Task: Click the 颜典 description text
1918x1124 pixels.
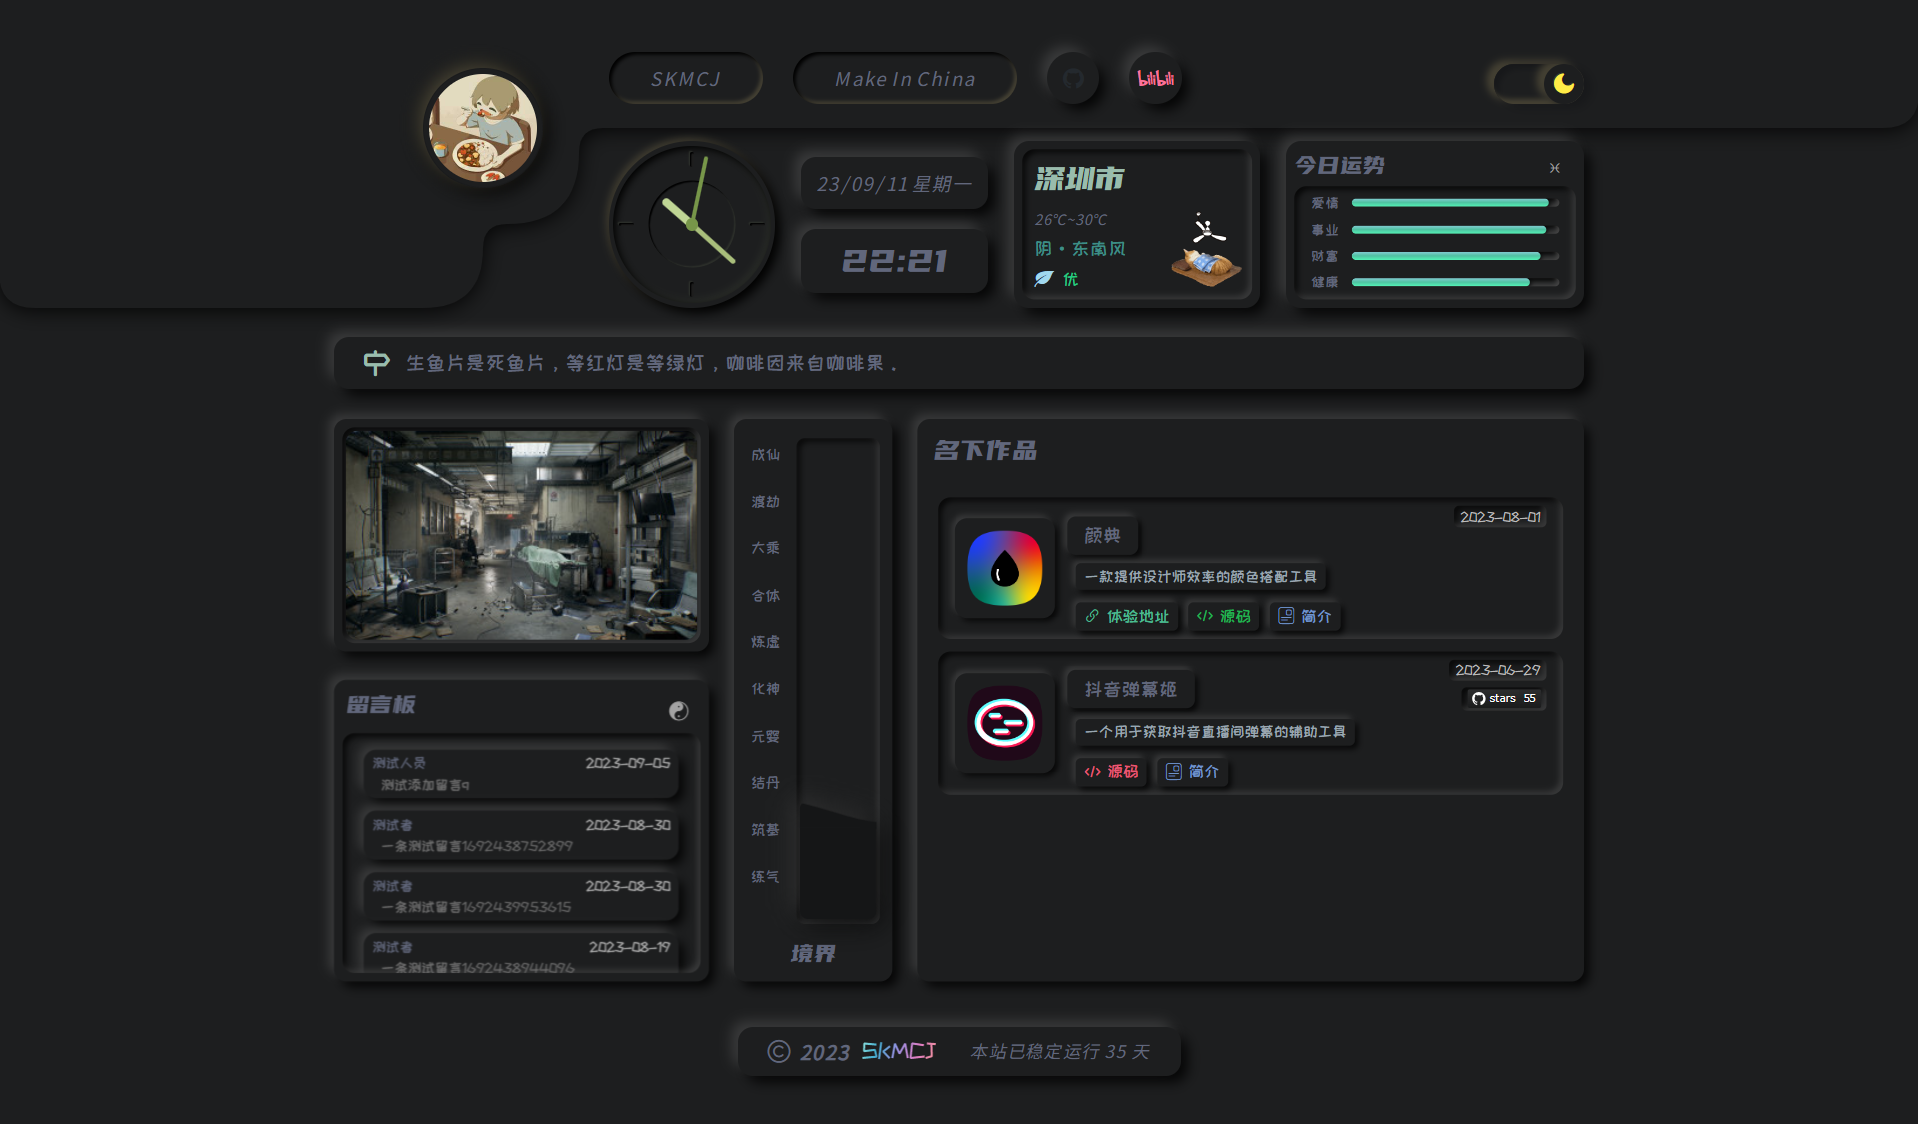Action: pos(1200,576)
